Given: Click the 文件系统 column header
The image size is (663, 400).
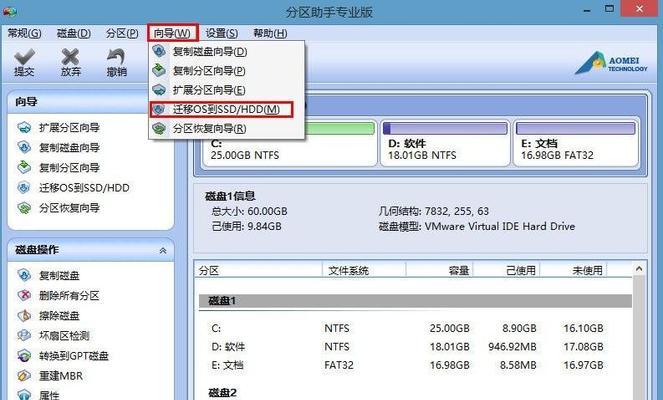Looking at the screenshot, I should coord(364,270).
